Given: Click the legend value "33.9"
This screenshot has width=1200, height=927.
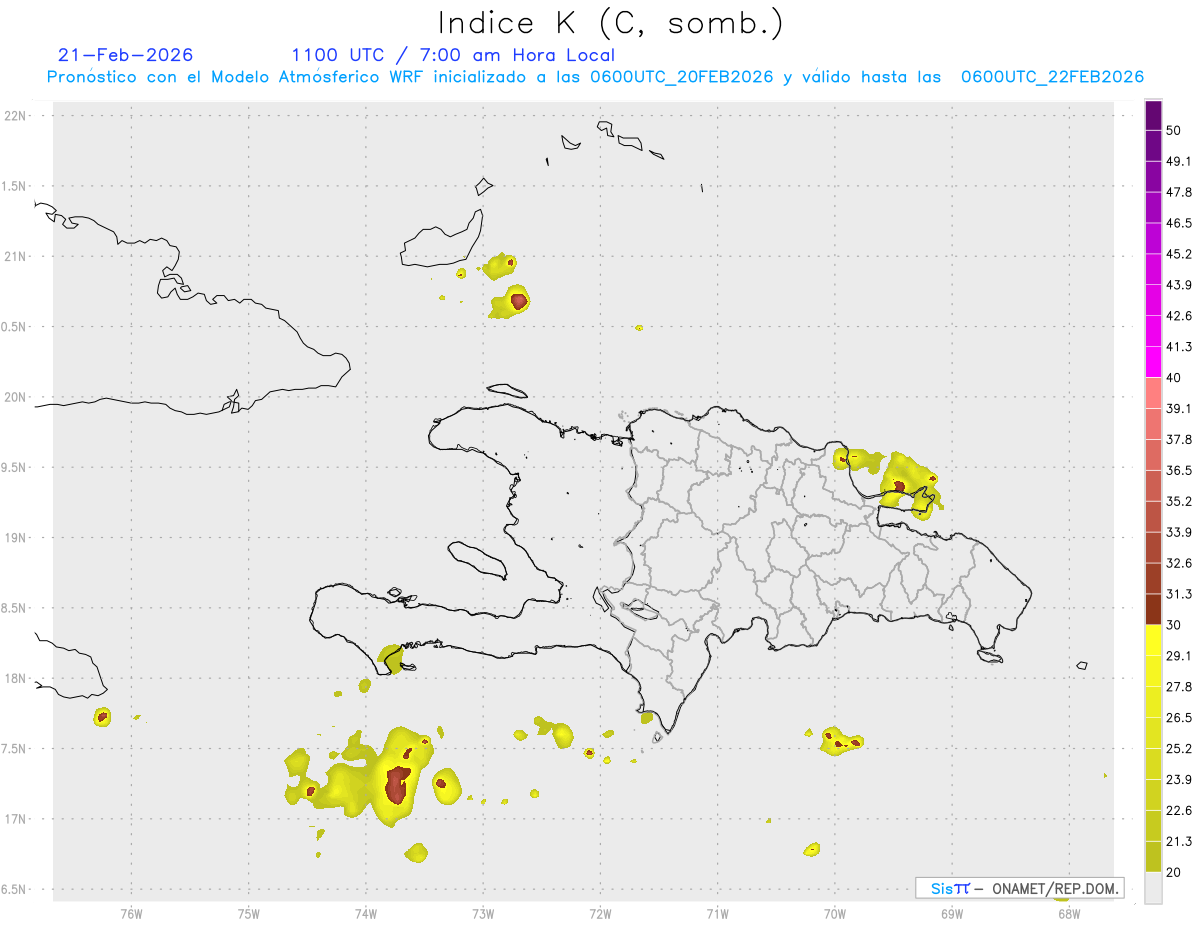Looking at the screenshot, I should tap(1179, 532).
